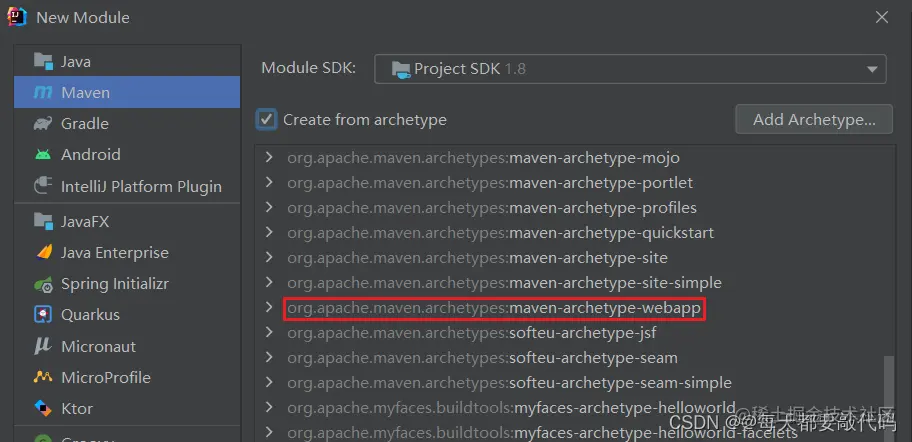The image size is (912, 442).
Task: Click the Ktor diamond icon
Action: pyautogui.click(x=43, y=408)
